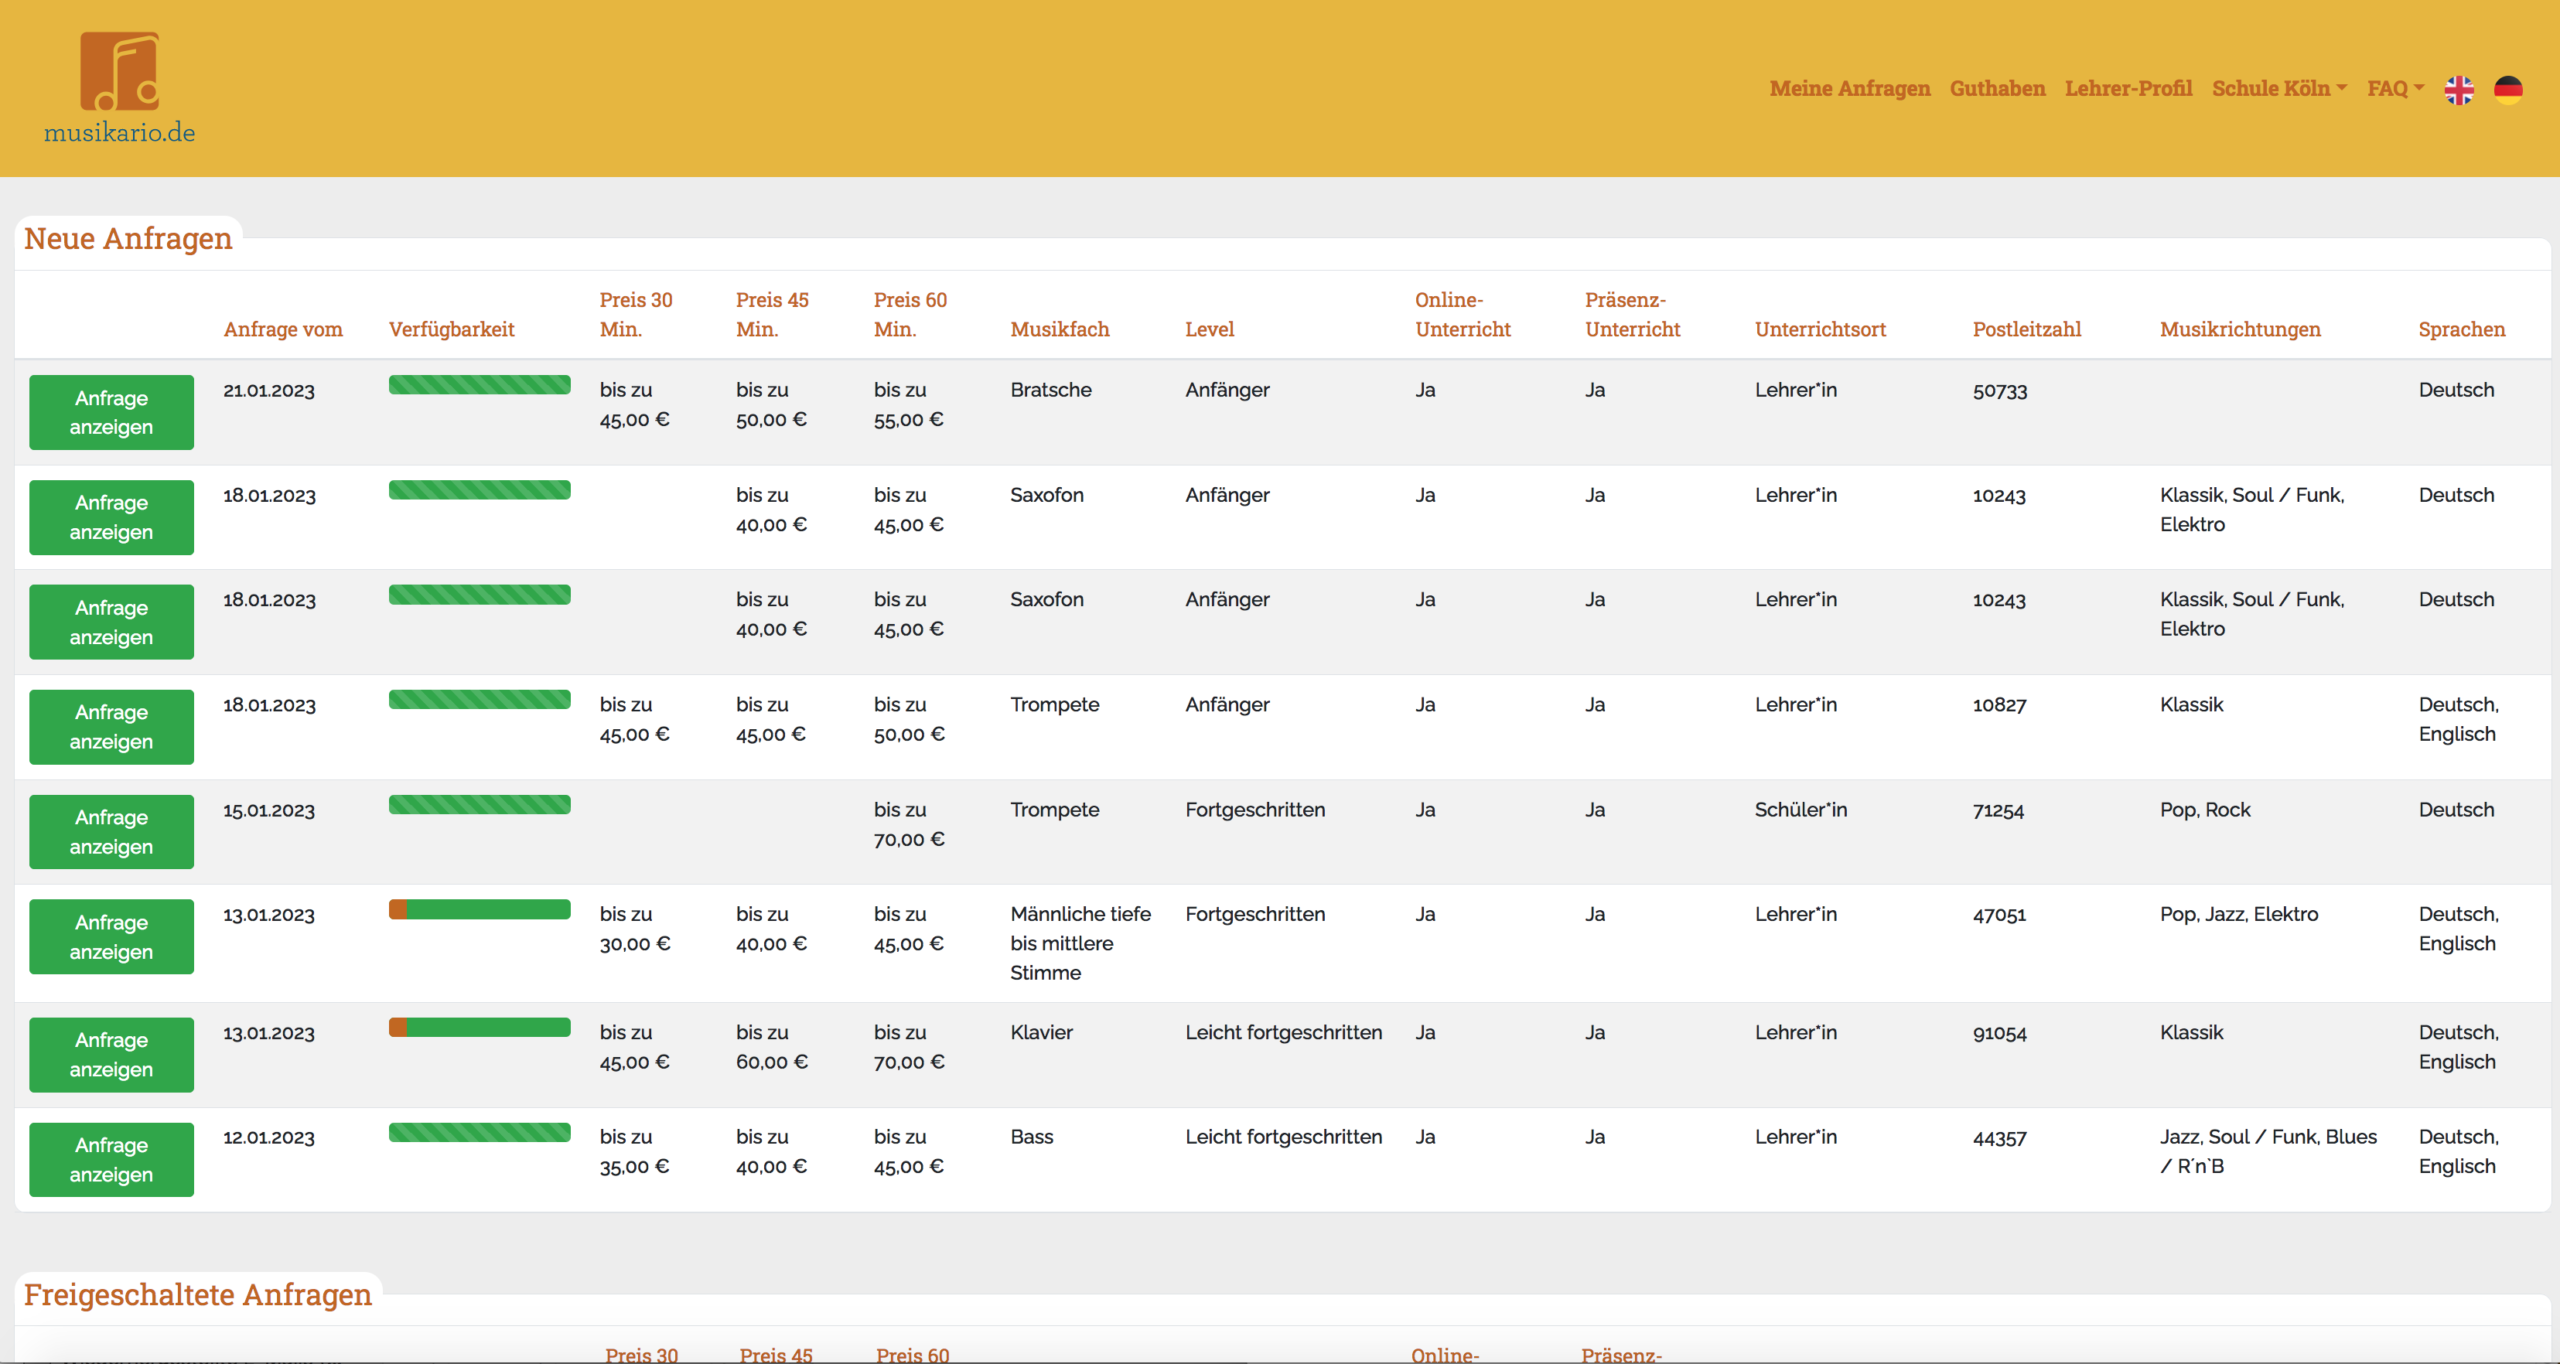
Task: Click postal code 47051
Action: click(x=1999, y=915)
